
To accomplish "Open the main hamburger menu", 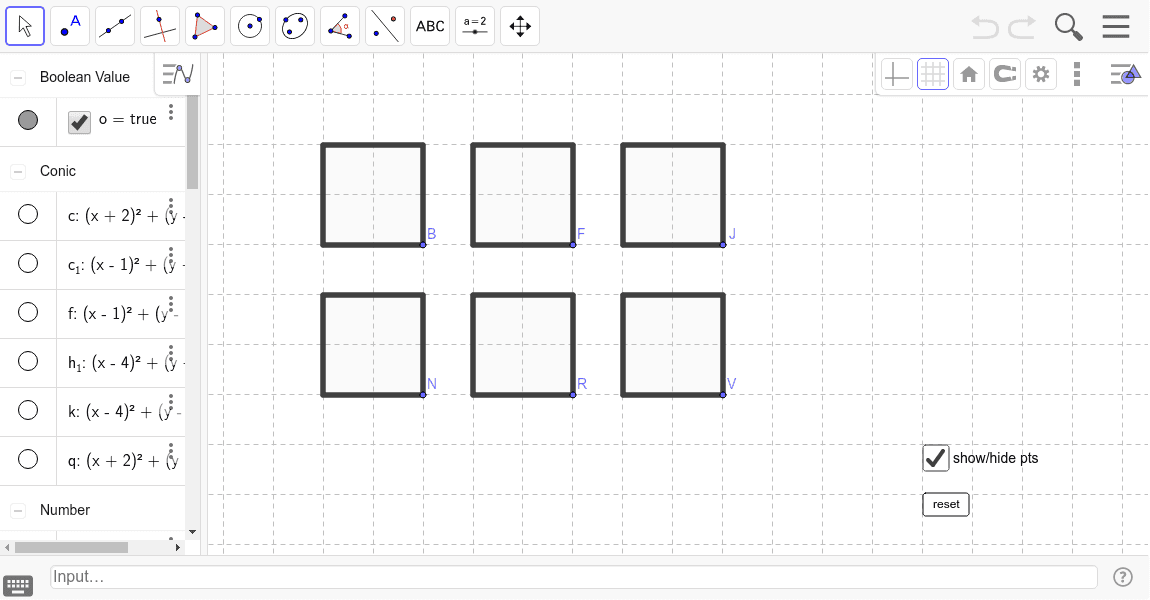I will click(x=1116, y=26).
